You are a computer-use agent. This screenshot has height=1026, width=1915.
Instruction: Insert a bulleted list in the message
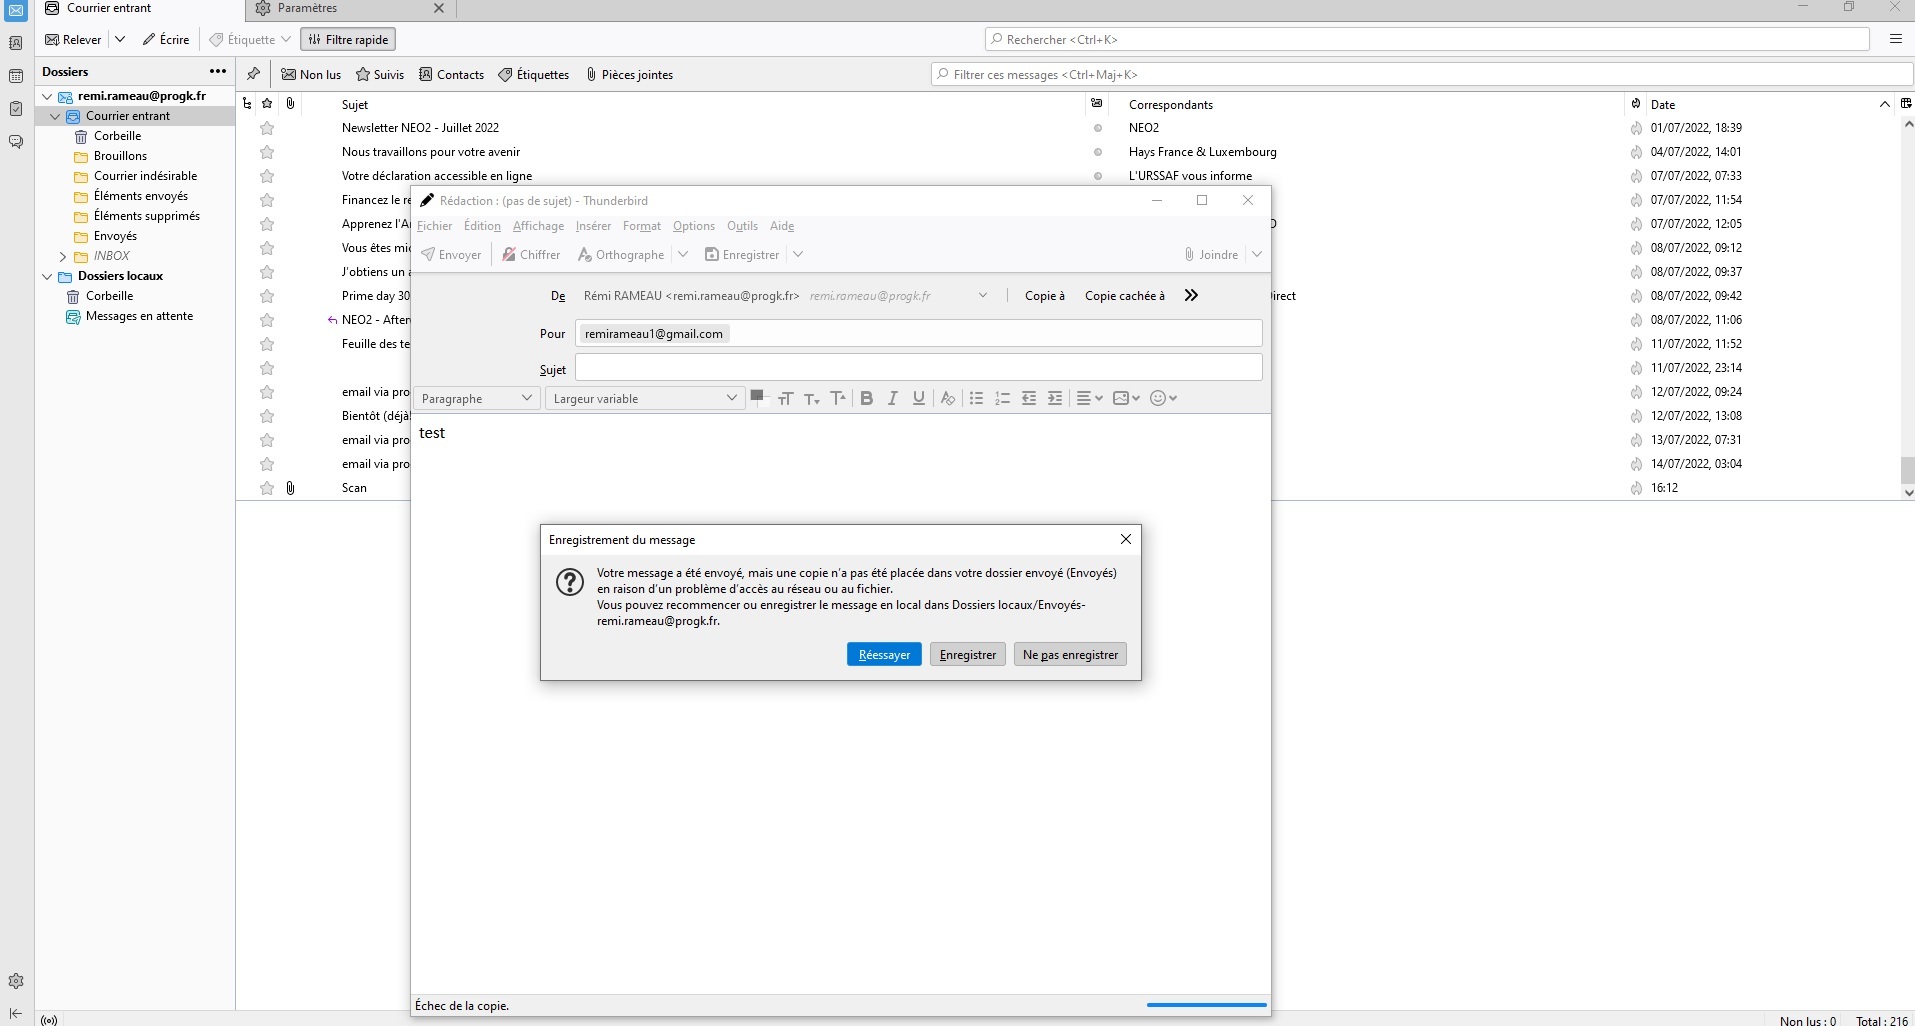tap(976, 398)
